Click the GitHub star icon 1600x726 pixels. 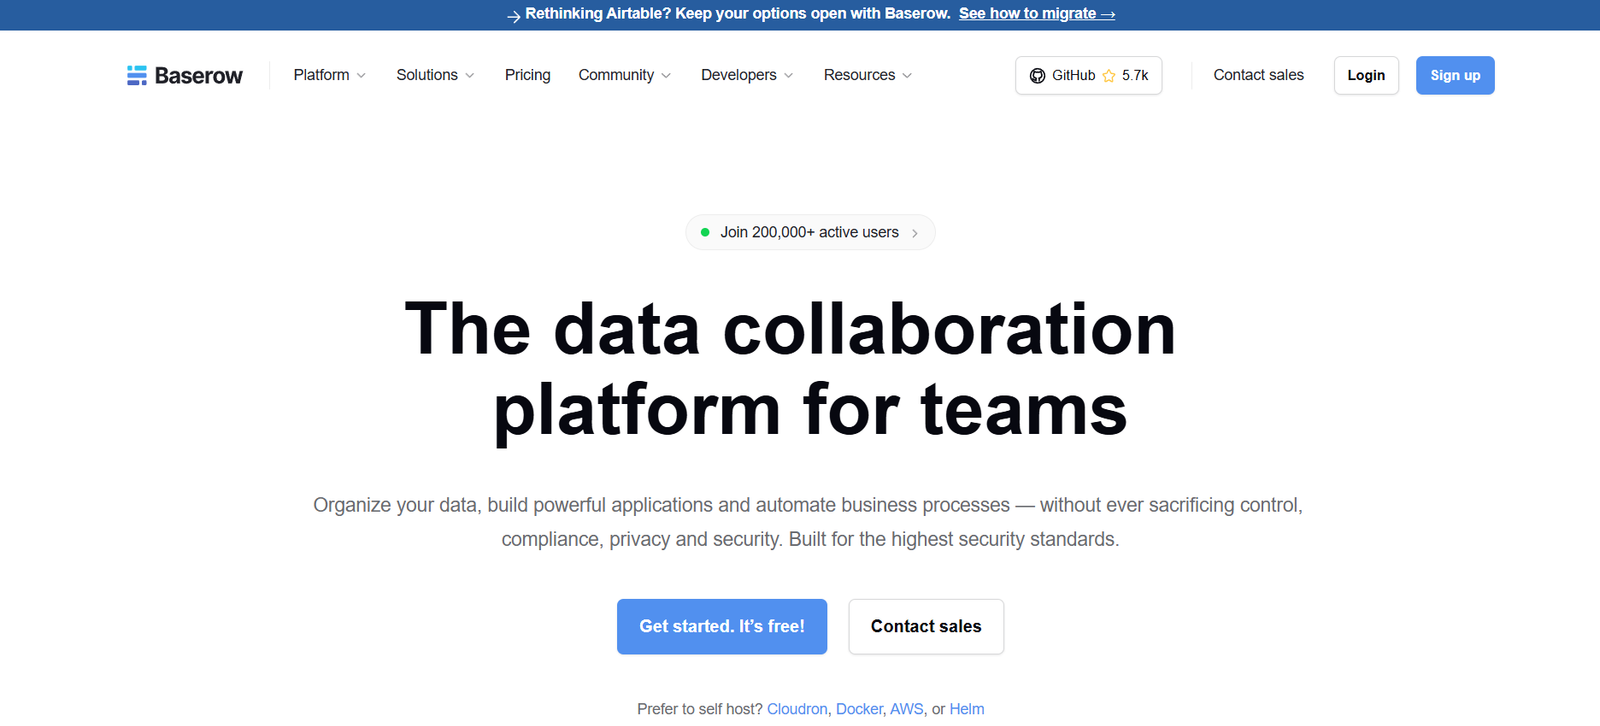1109,76
